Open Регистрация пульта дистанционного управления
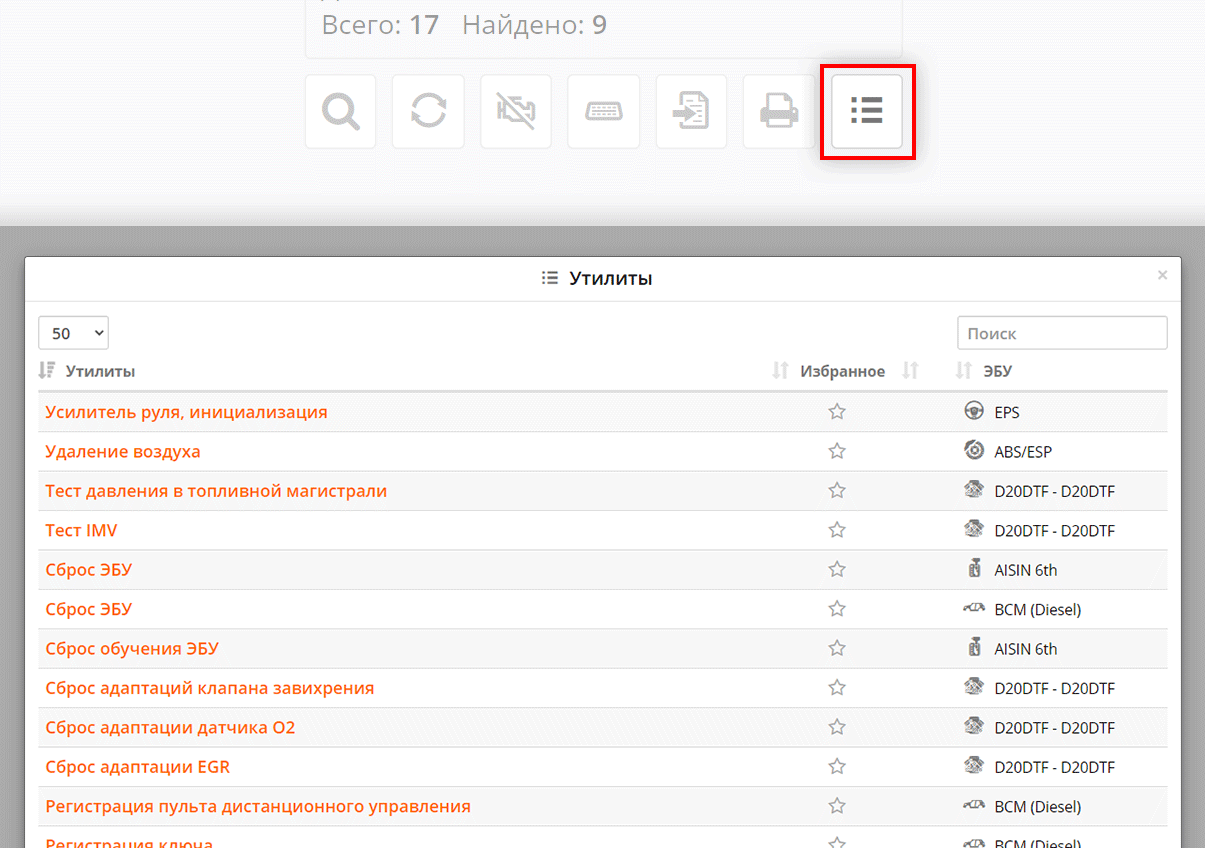Screen dimensions: 1205x848 click(x=258, y=807)
